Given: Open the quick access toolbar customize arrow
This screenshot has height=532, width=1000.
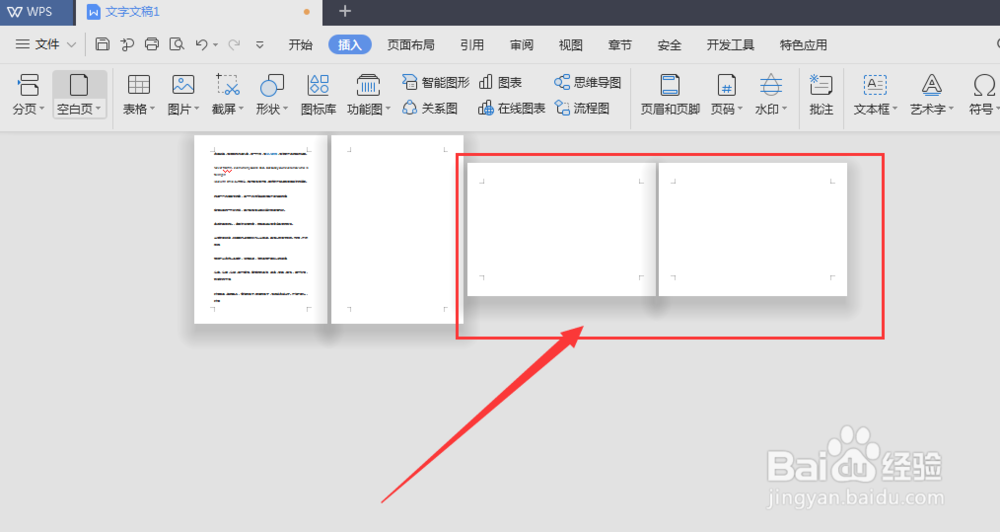Looking at the screenshot, I should 260,45.
